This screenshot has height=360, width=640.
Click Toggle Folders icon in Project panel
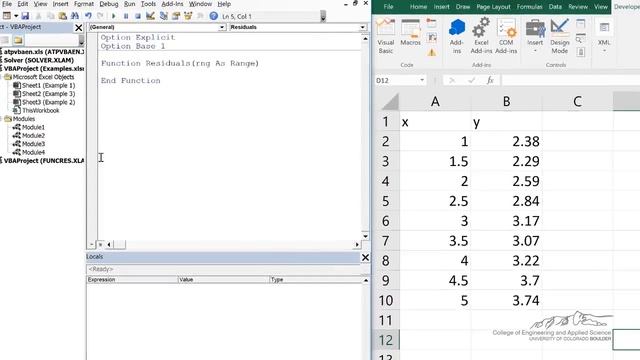coord(18,40)
